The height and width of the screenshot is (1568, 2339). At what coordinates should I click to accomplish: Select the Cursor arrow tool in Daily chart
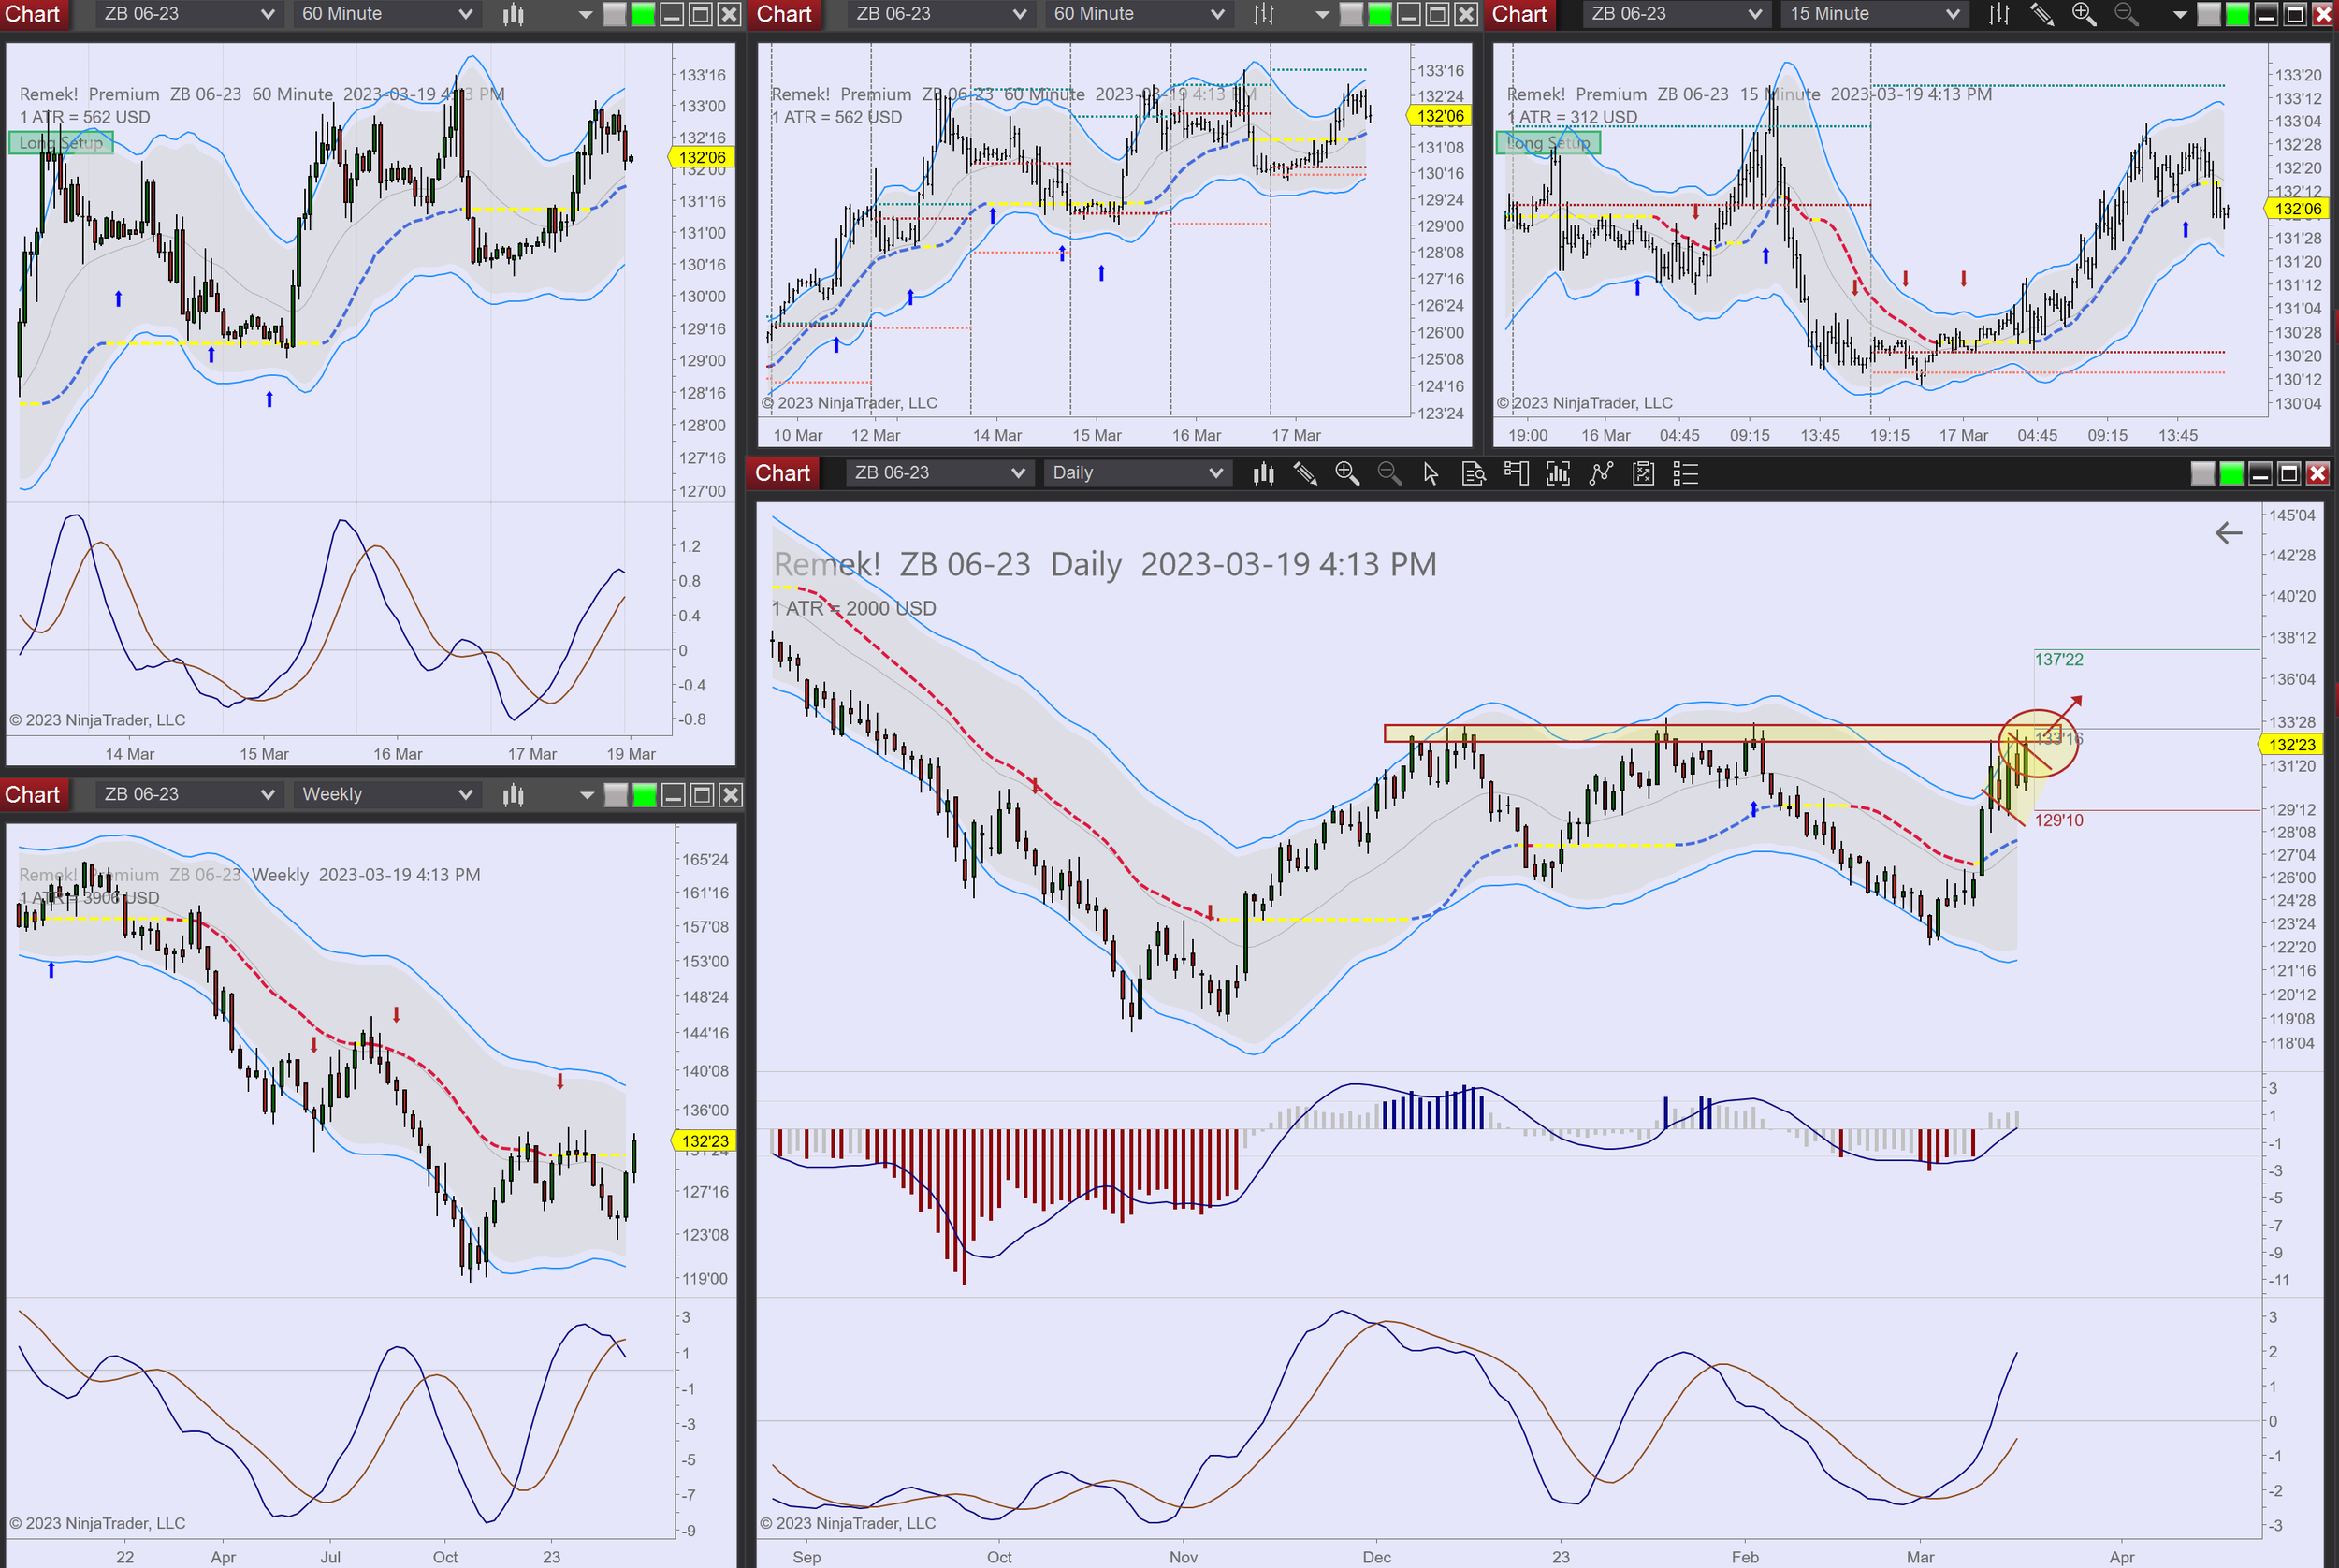point(1430,473)
